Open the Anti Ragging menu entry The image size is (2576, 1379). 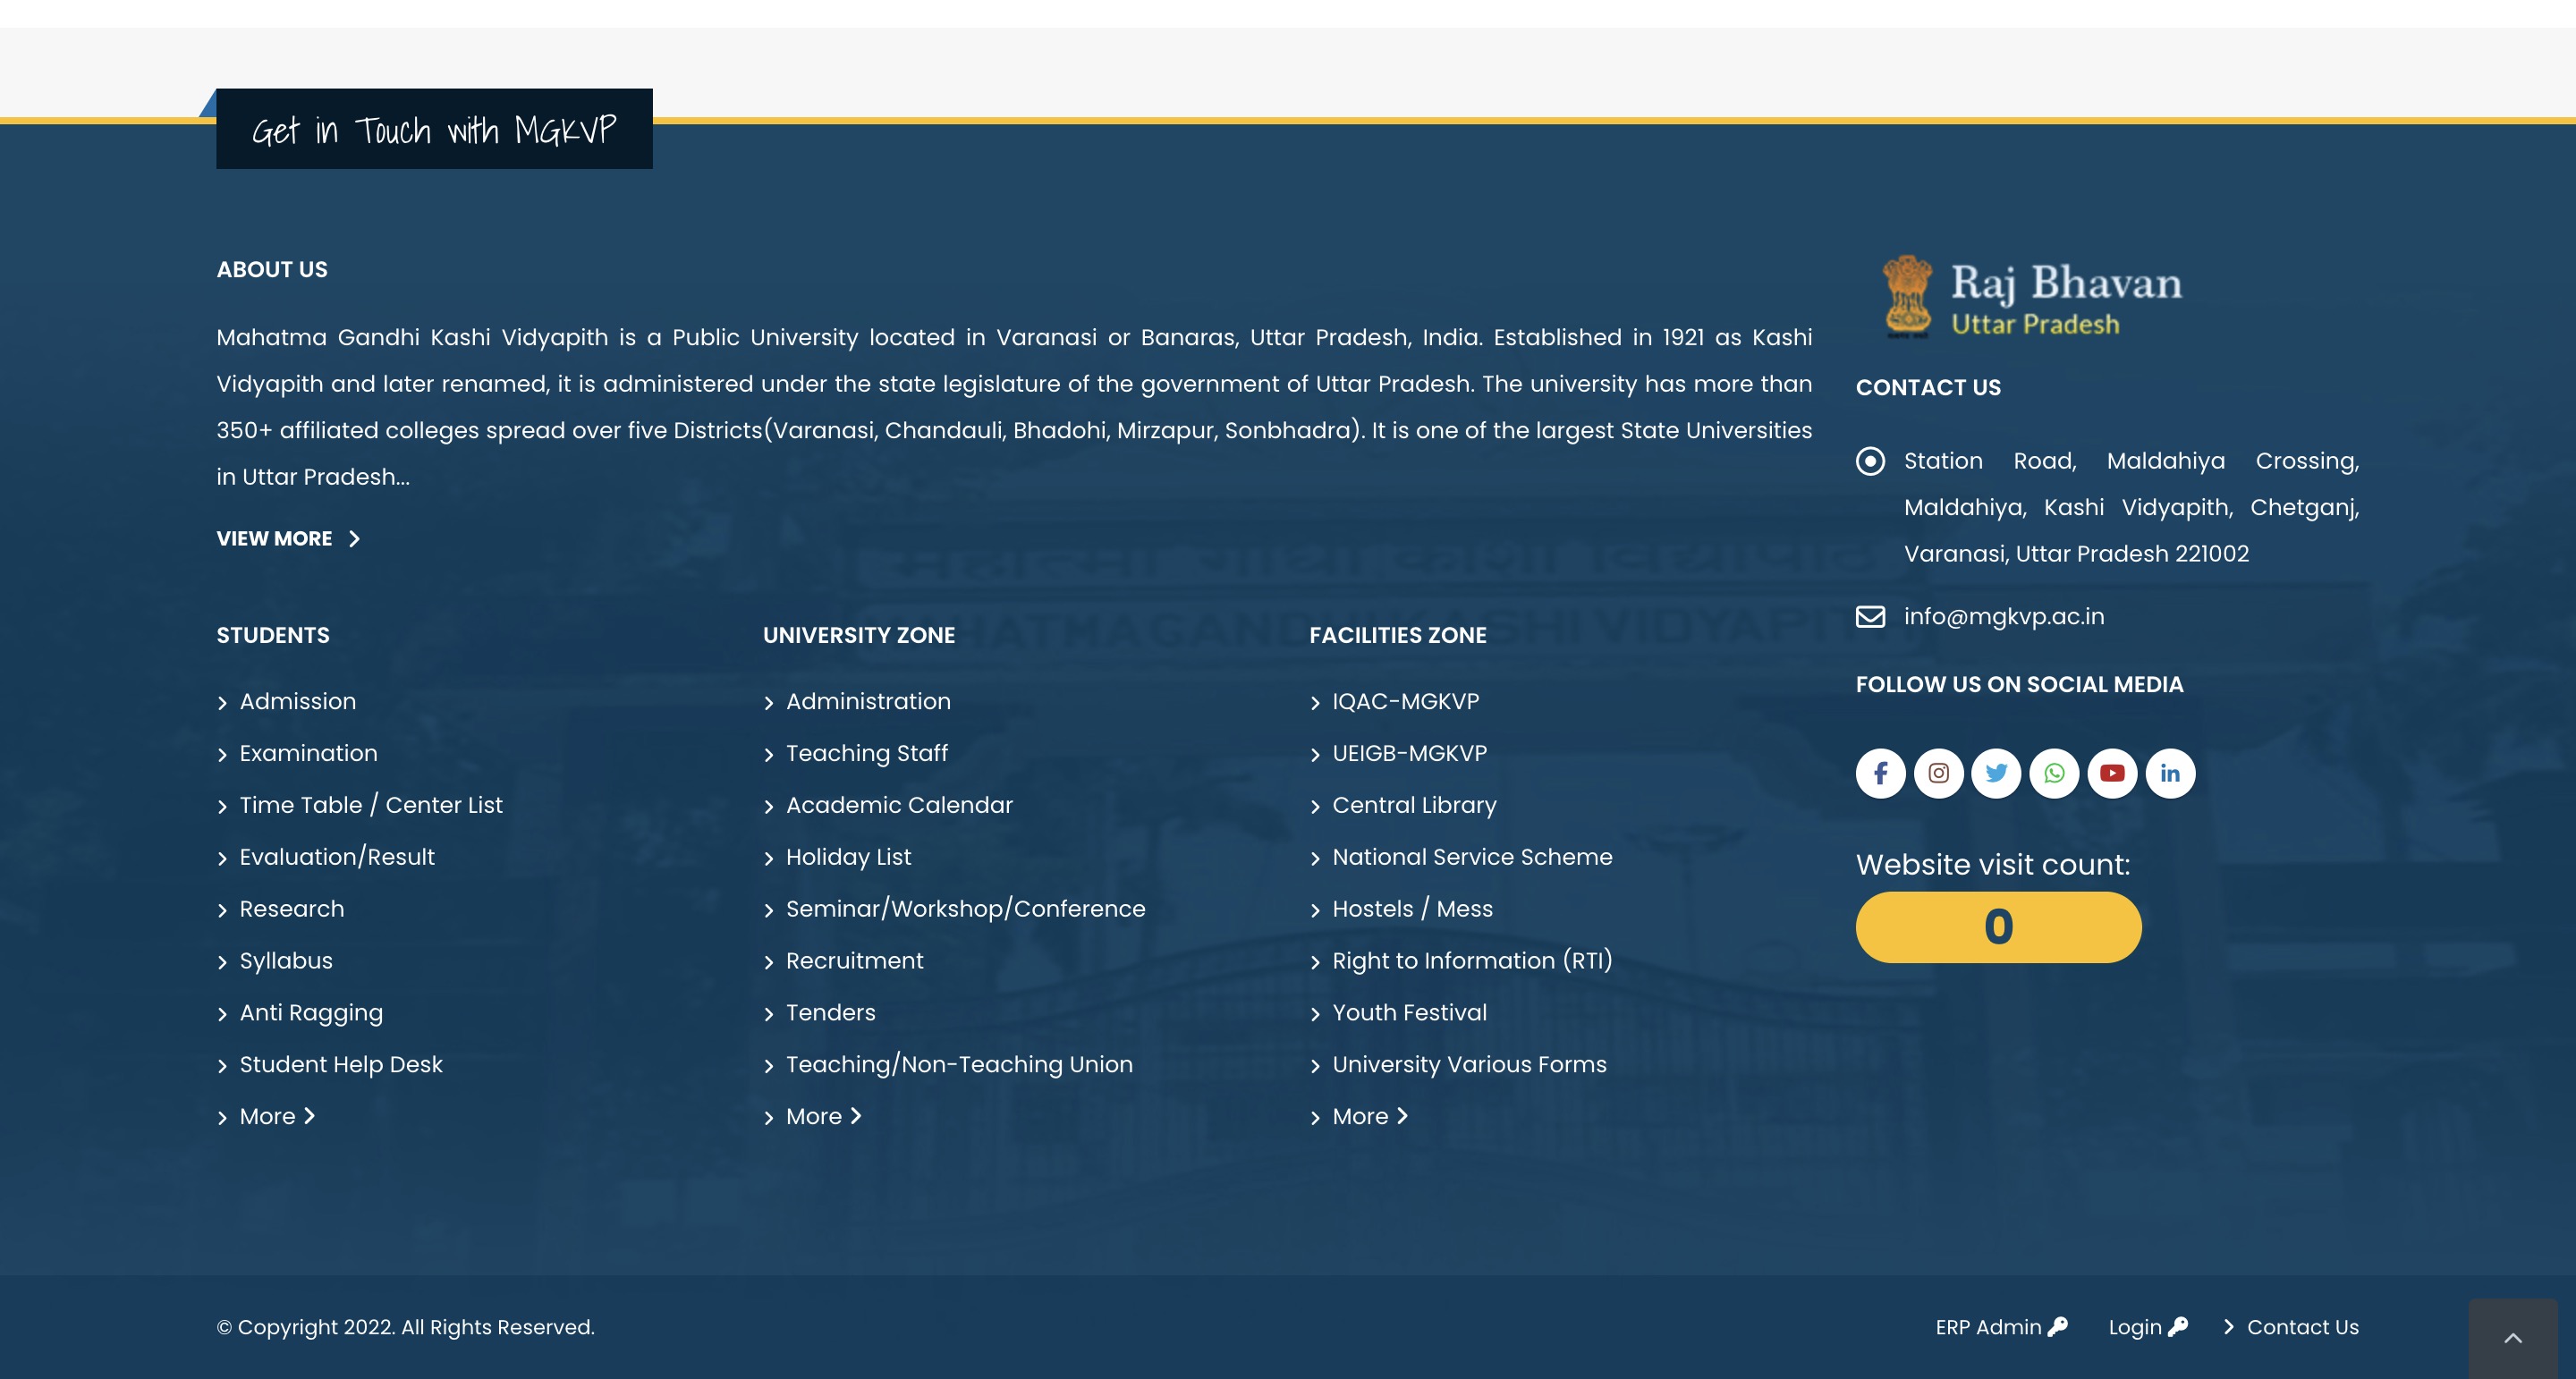(x=310, y=1012)
